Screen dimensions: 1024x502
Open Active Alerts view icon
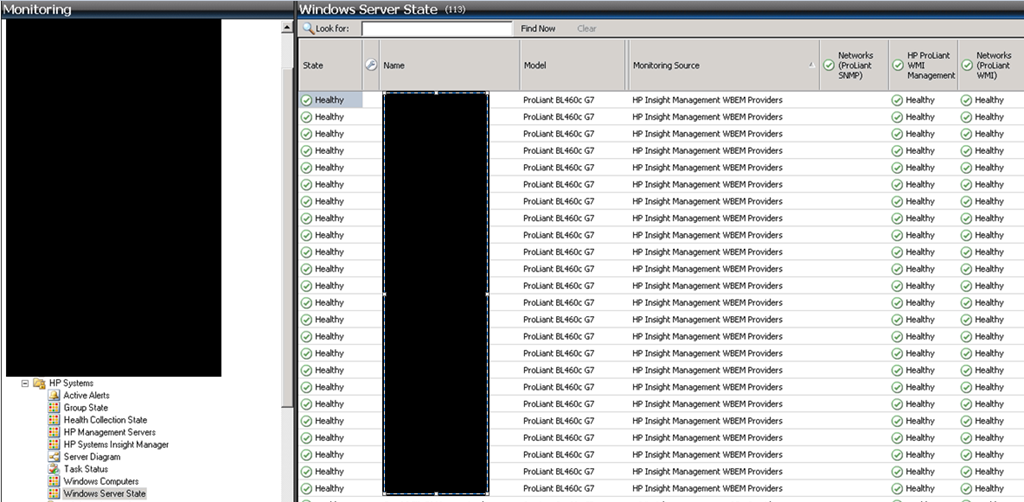click(x=55, y=396)
